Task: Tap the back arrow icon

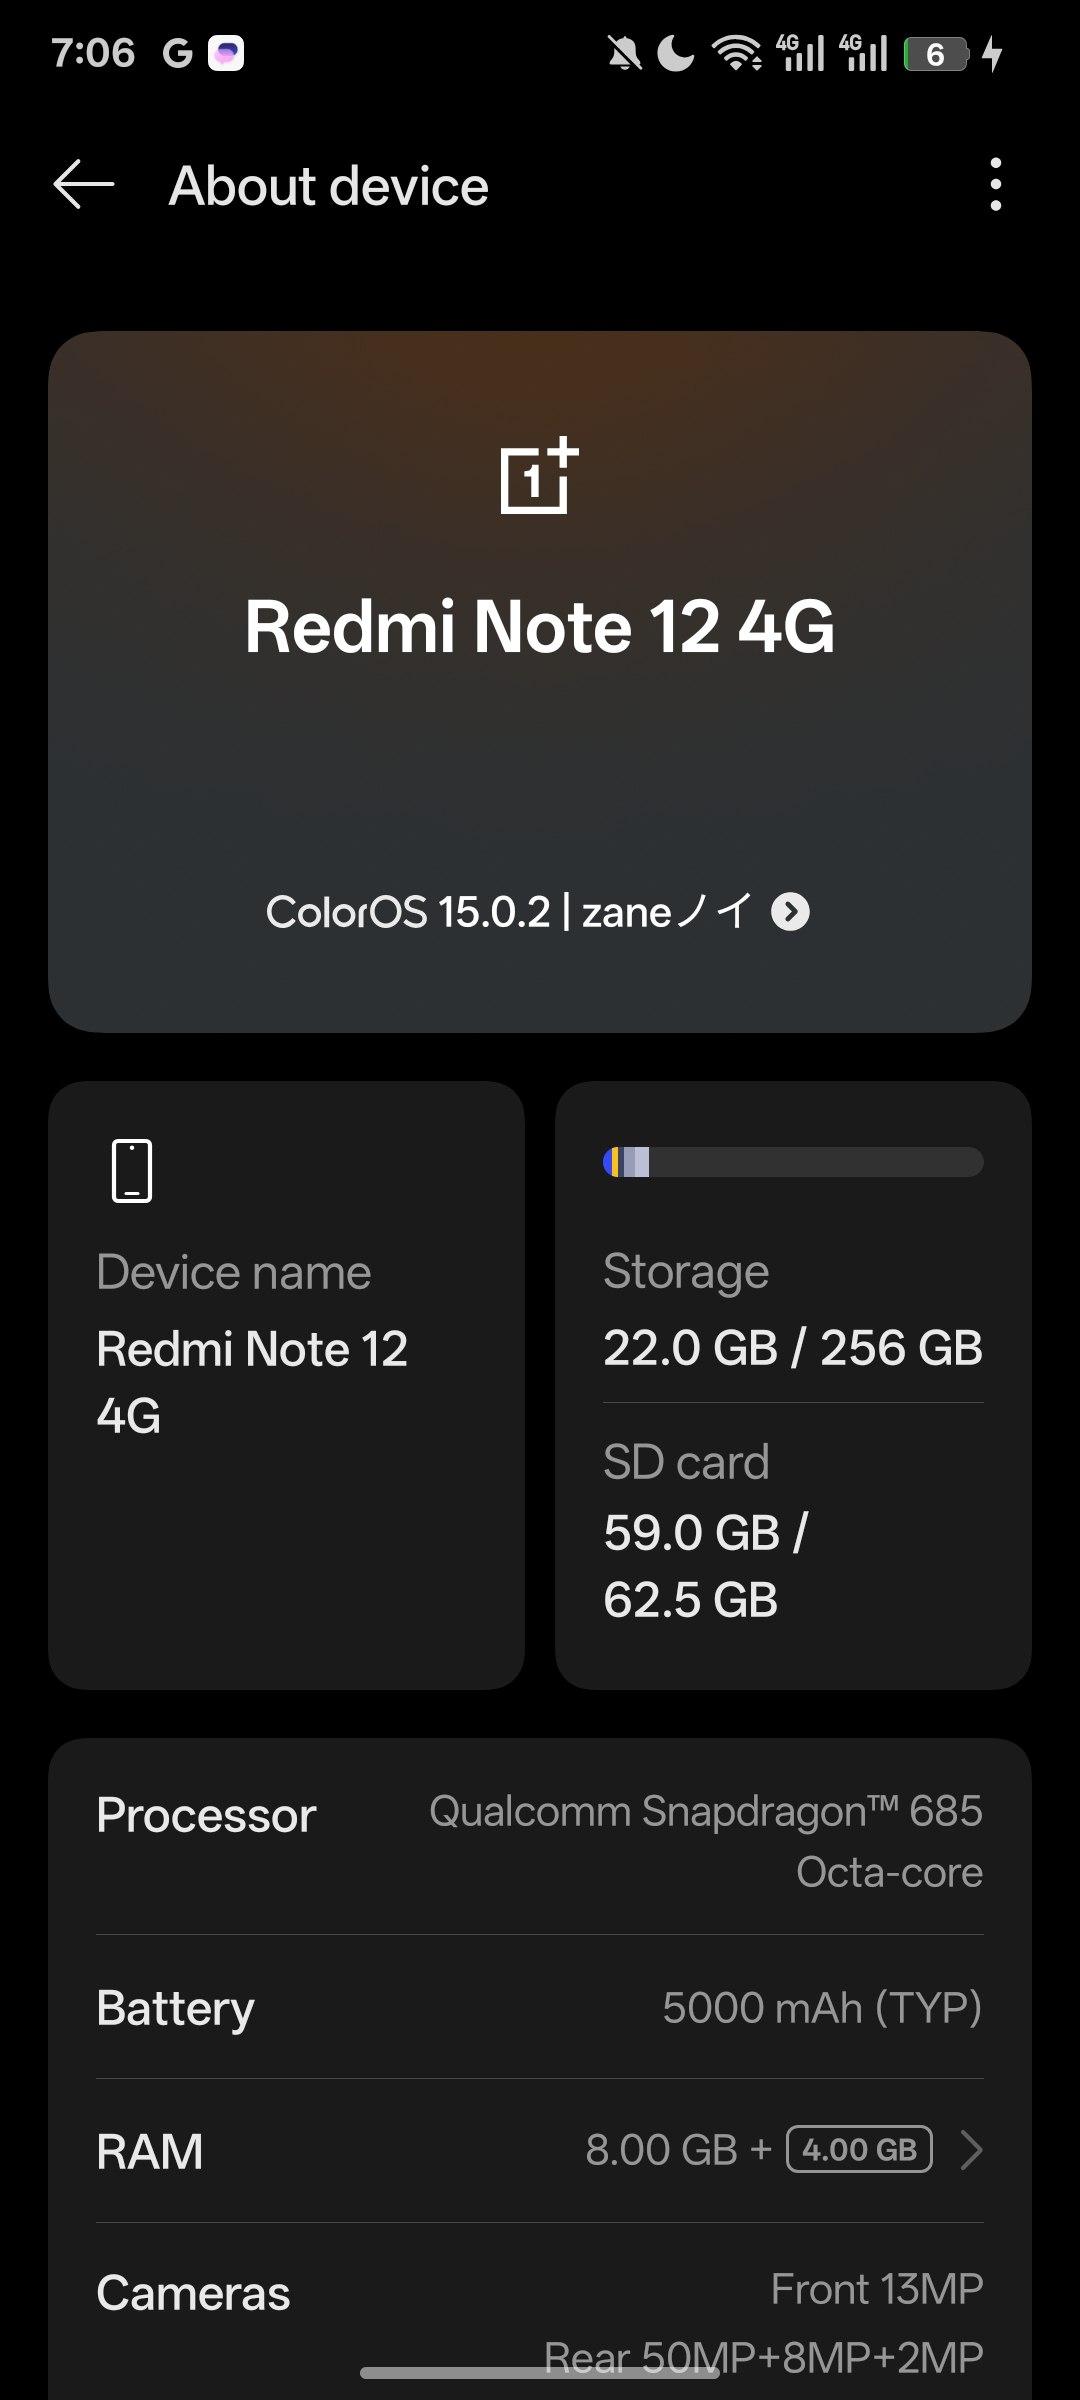Action: point(84,185)
